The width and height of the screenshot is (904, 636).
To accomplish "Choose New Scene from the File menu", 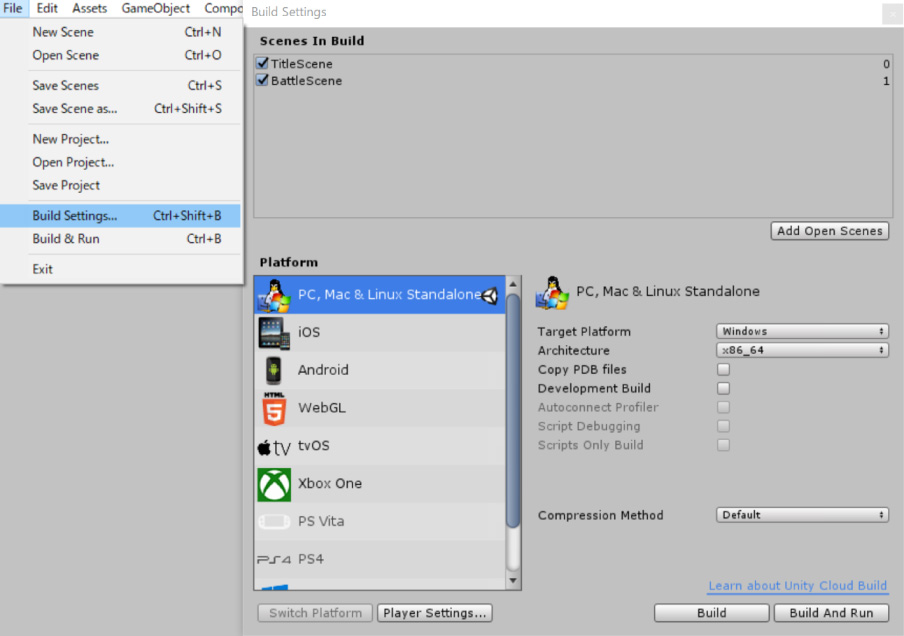I will (120, 32).
